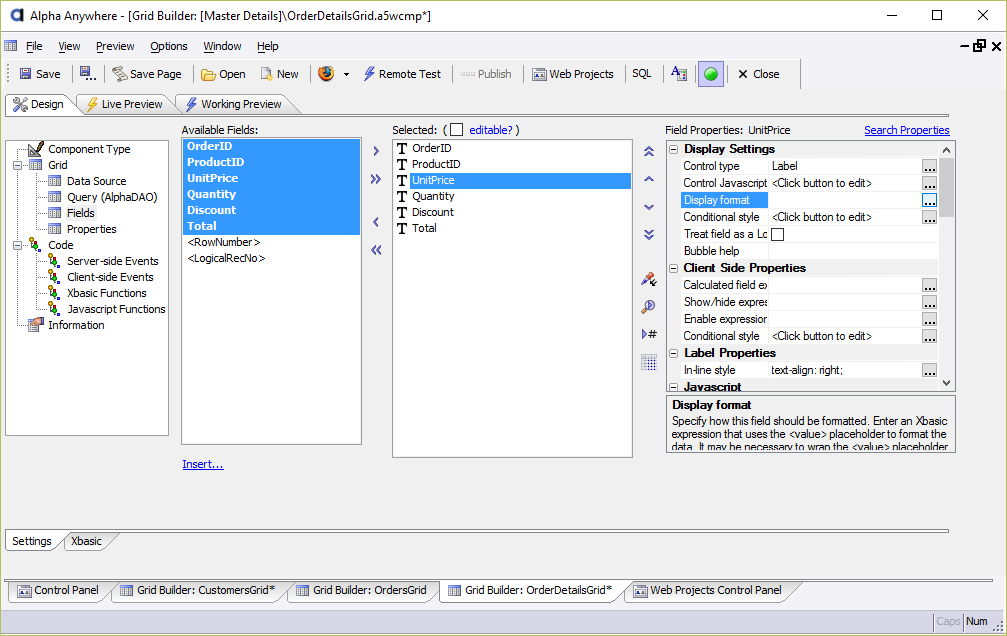The width and height of the screenshot is (1007, 636).
Task: Collapse Display Settings section
Action: [674, 149]
